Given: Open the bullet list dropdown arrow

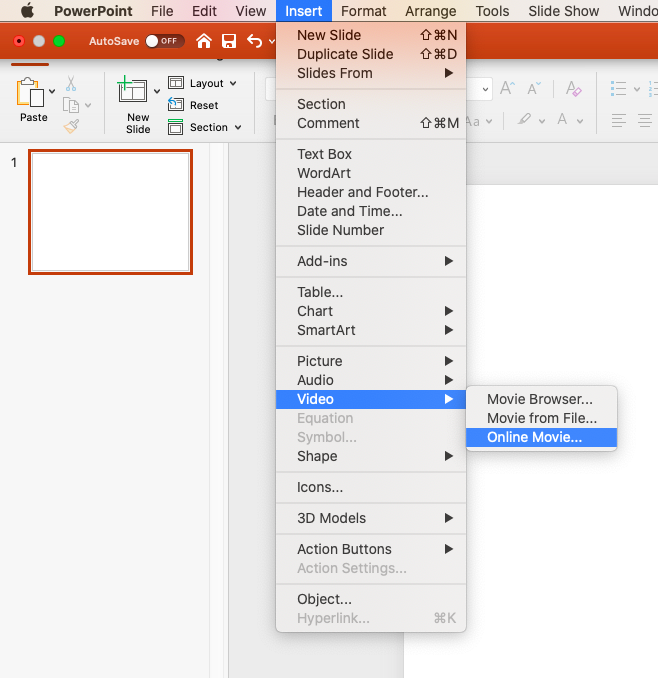Looking at the screenshot, I should (637, 89).
